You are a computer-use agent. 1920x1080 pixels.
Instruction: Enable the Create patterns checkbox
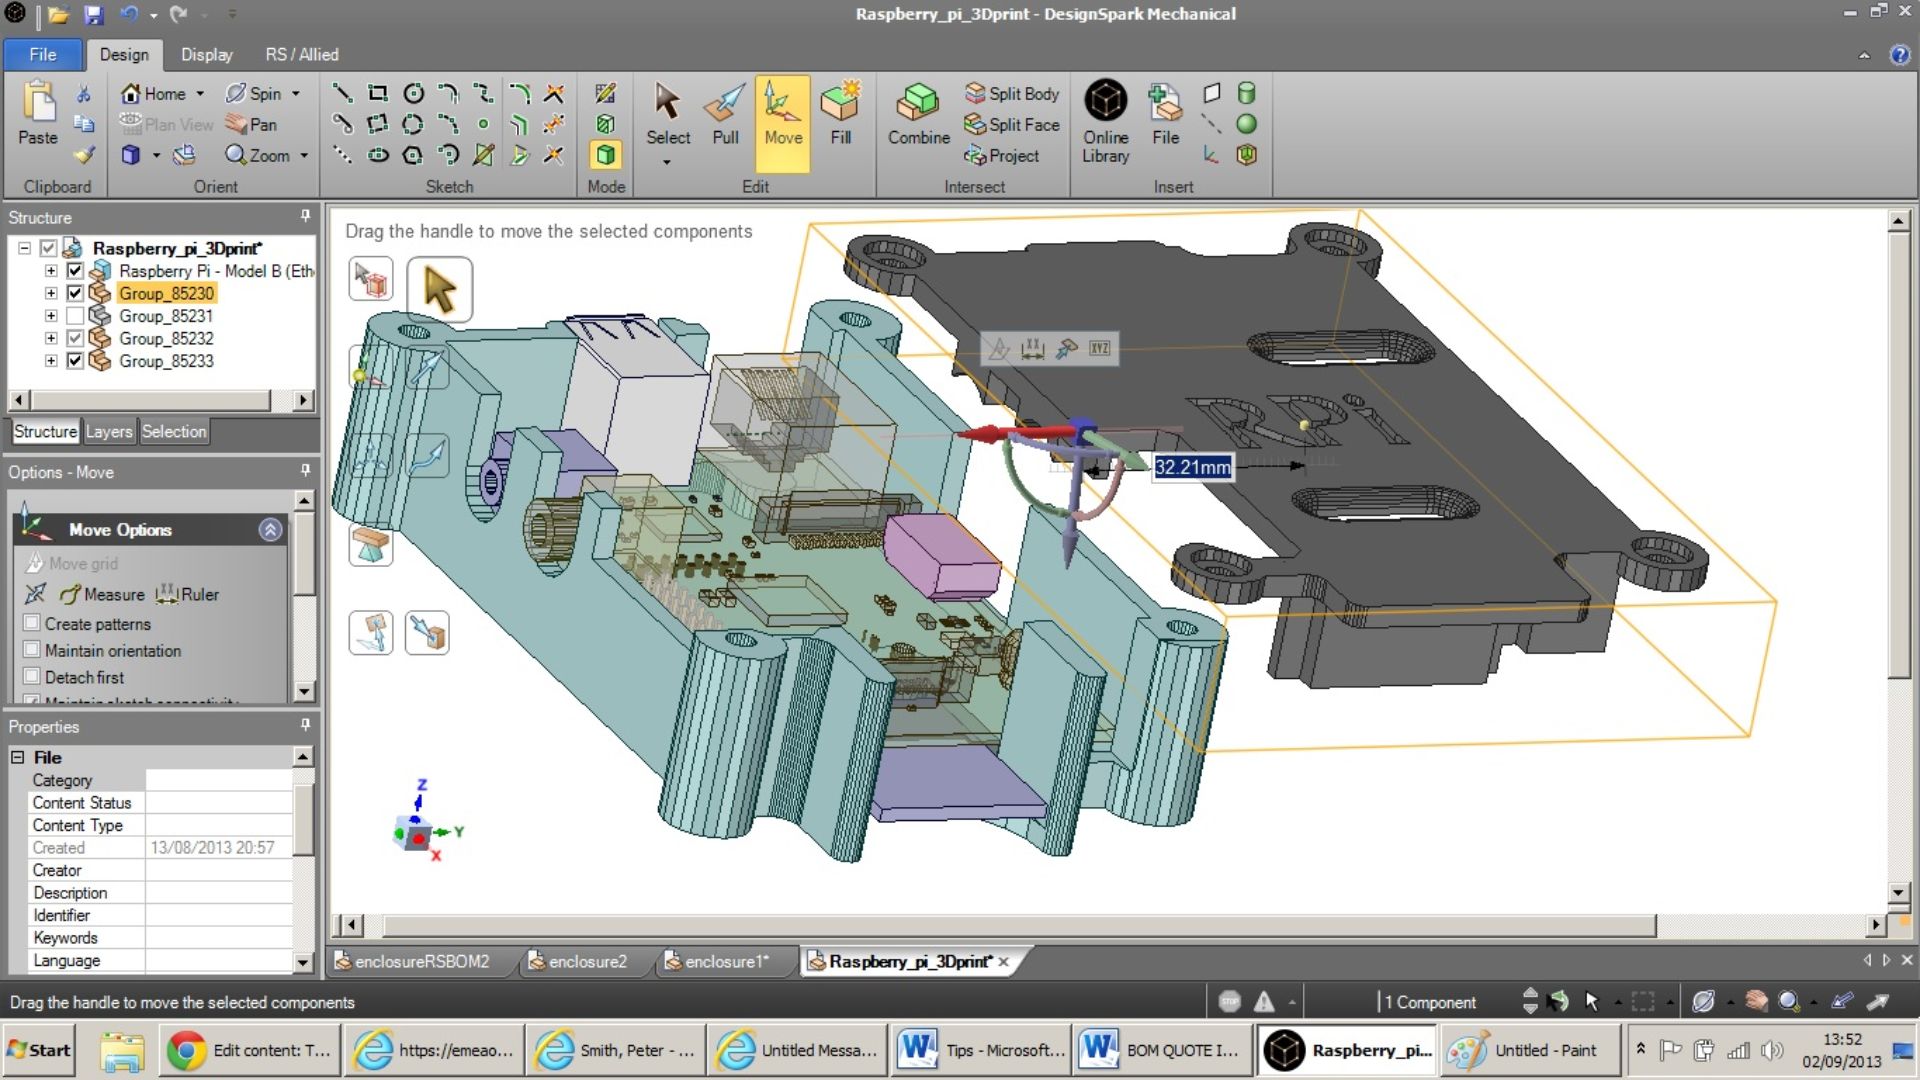32,623
